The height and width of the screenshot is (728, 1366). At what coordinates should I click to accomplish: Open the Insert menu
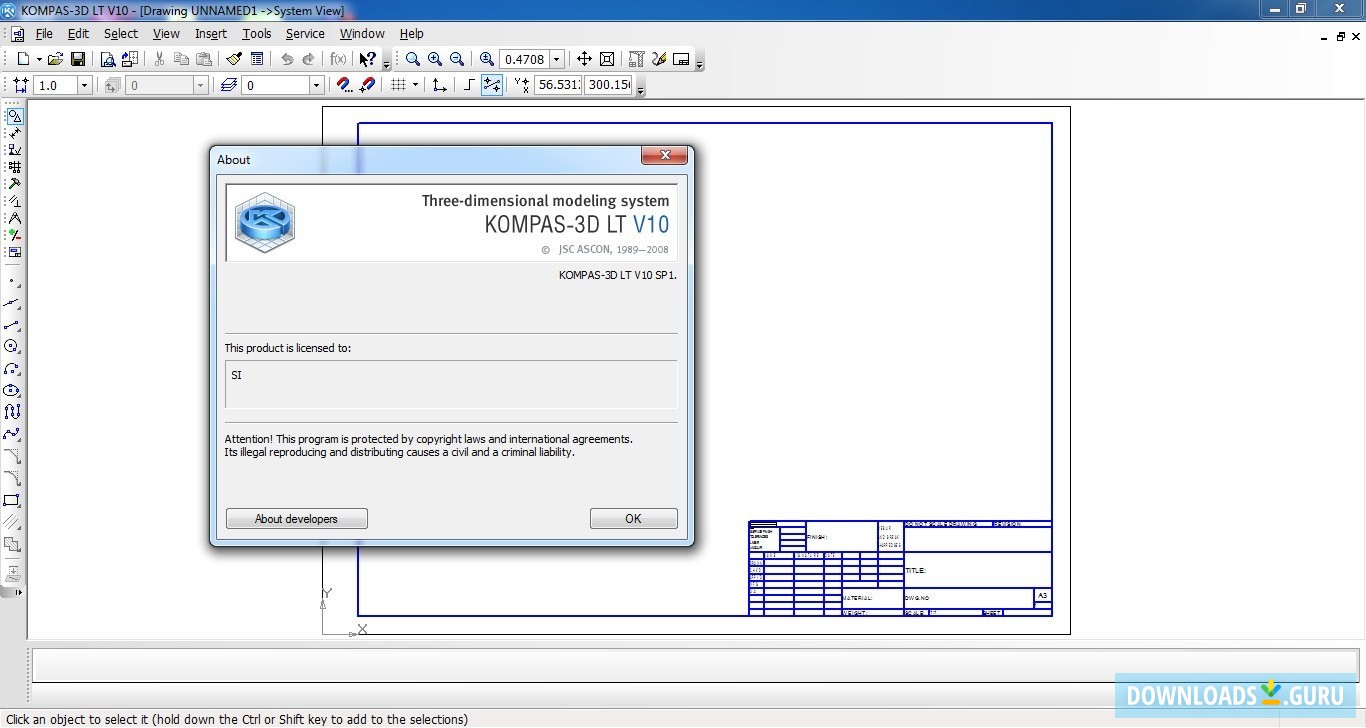coord(210,33)
